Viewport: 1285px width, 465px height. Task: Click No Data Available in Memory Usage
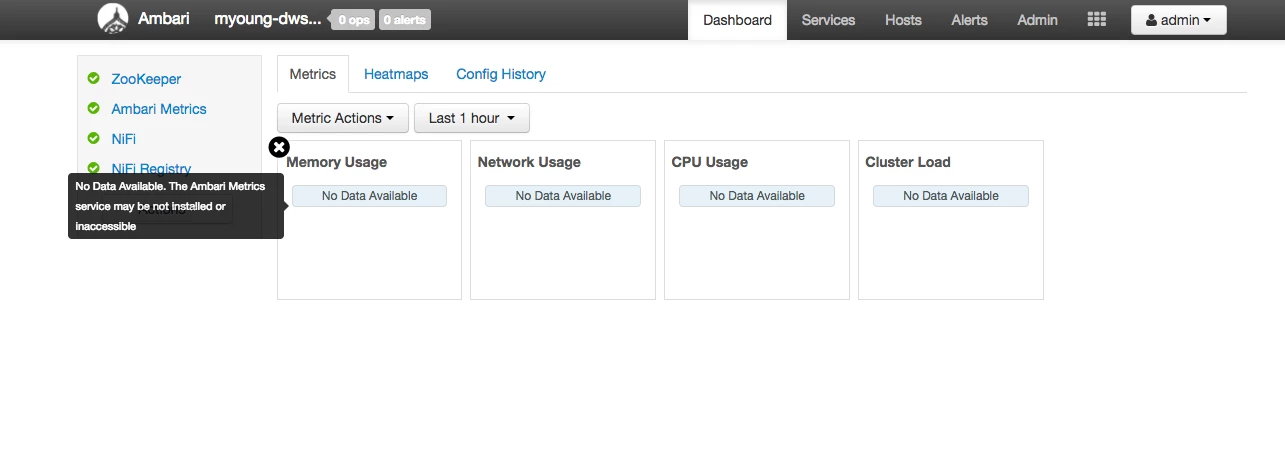pos(369,196)
